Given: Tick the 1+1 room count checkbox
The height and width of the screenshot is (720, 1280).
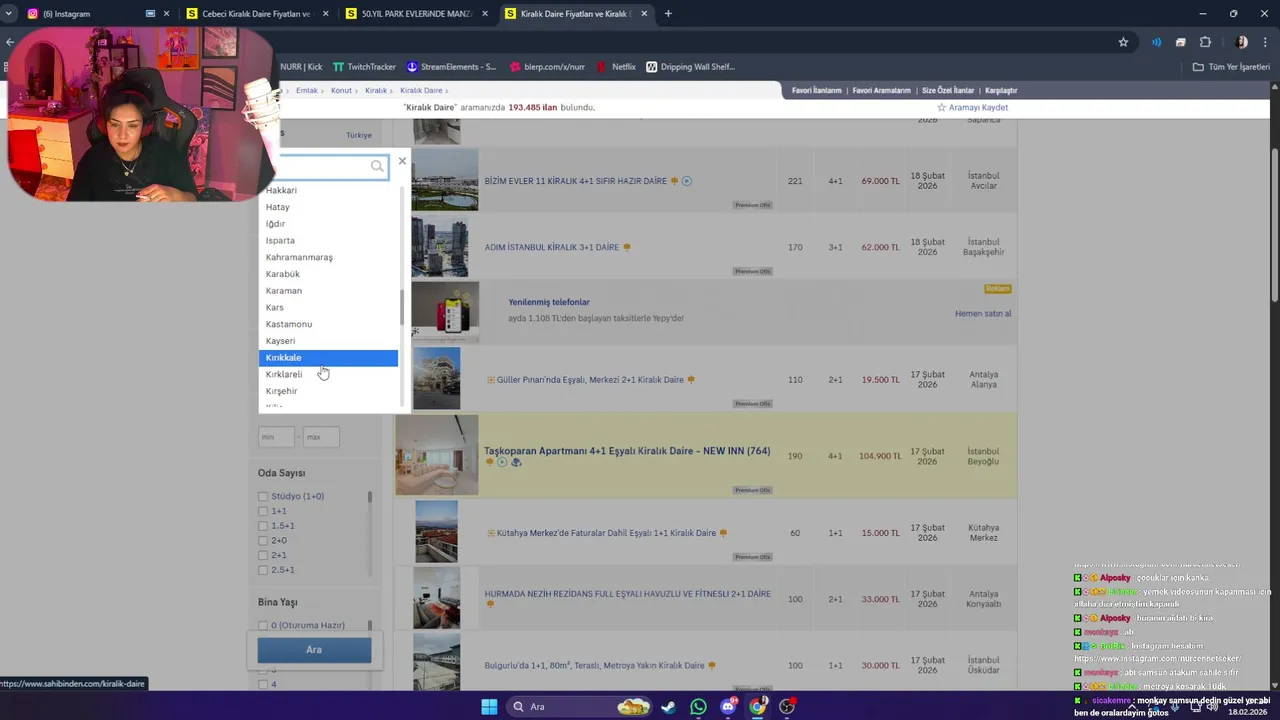Looking at the screenshot, I should (x=263, y=511).
